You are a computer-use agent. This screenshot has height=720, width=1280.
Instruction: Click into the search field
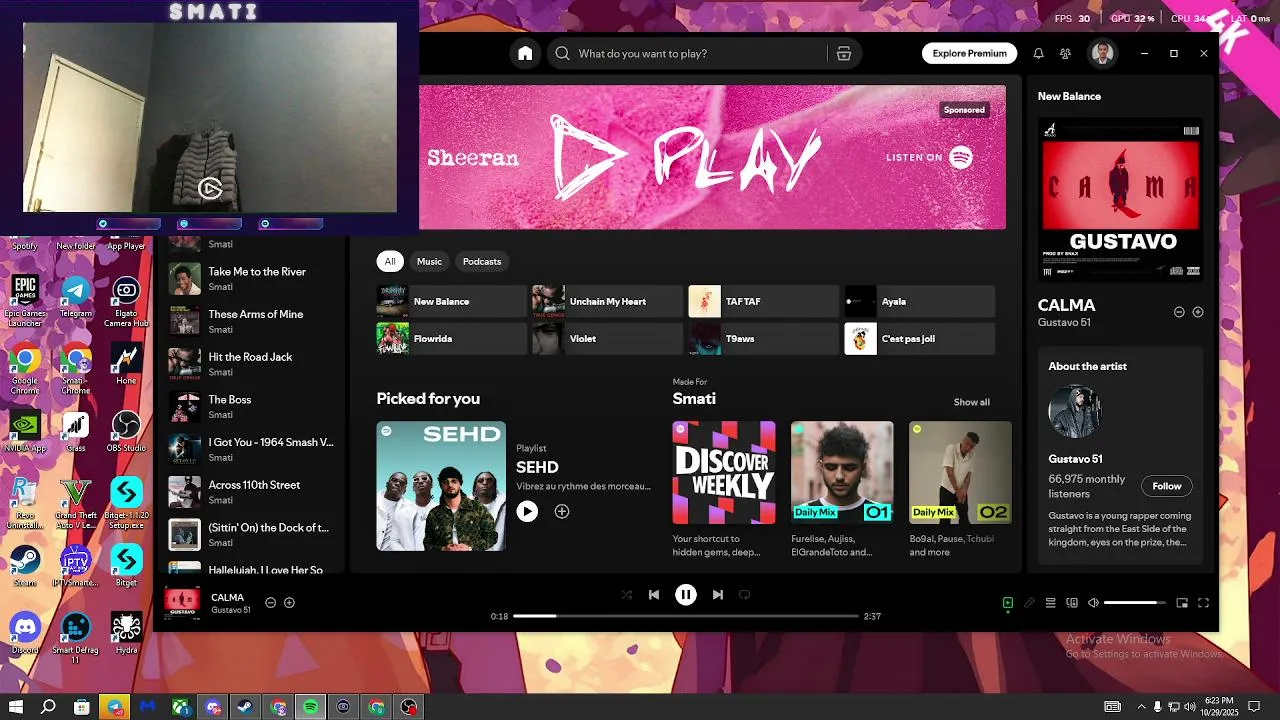(700, 54)
